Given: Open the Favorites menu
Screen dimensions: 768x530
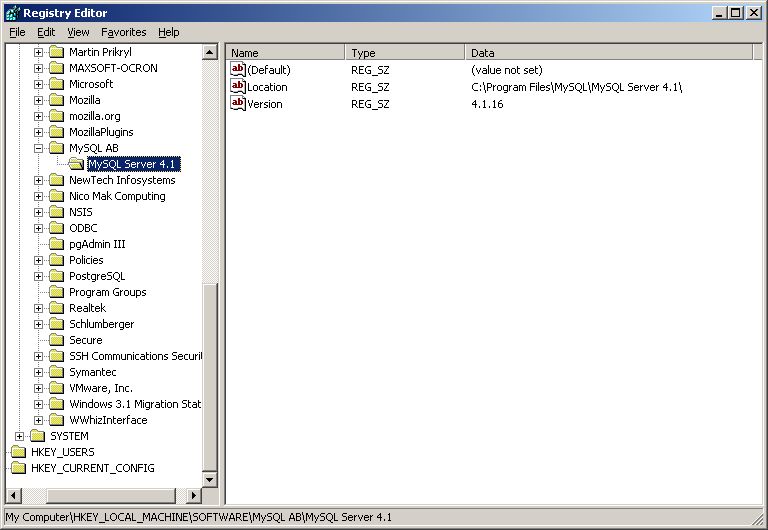Looking at the screenshot, I should [123, 32].
